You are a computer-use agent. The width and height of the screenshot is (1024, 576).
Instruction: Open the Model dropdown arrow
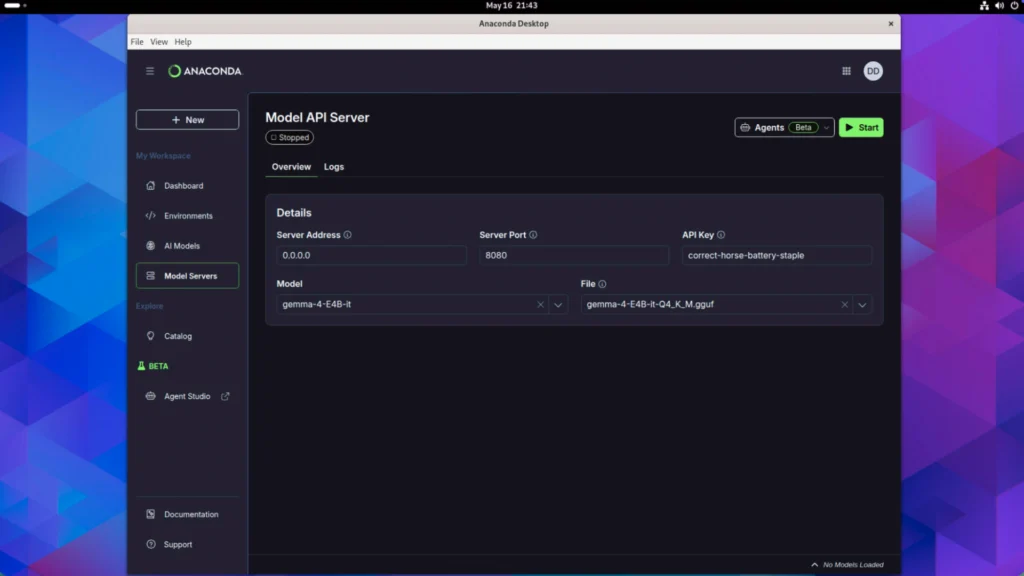point(558,305)
